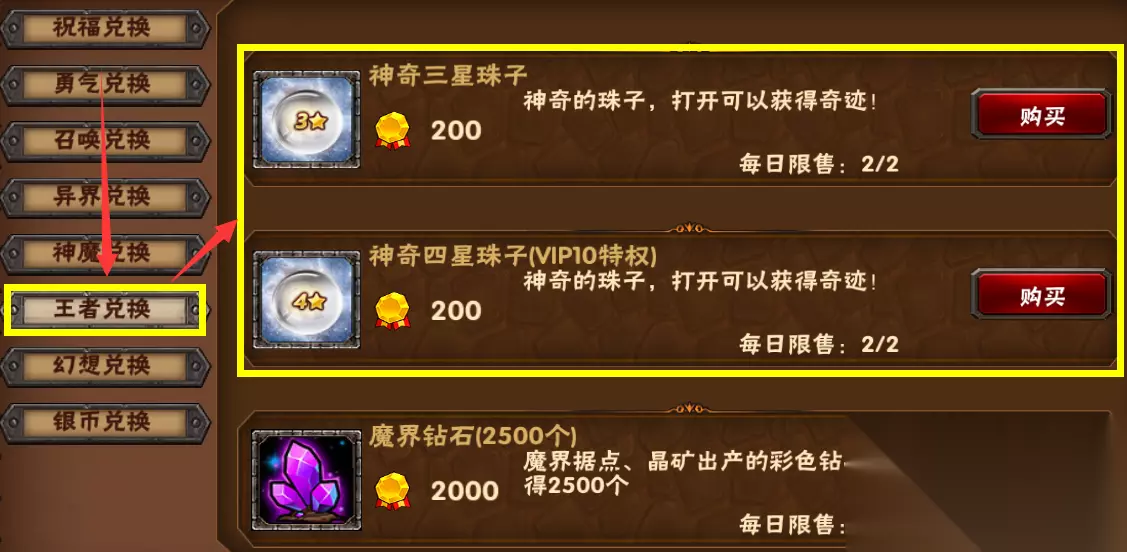Switch to the 幻想兑换 tab
The width and height of the screenshot is (1127, 552).
point(105,366)
